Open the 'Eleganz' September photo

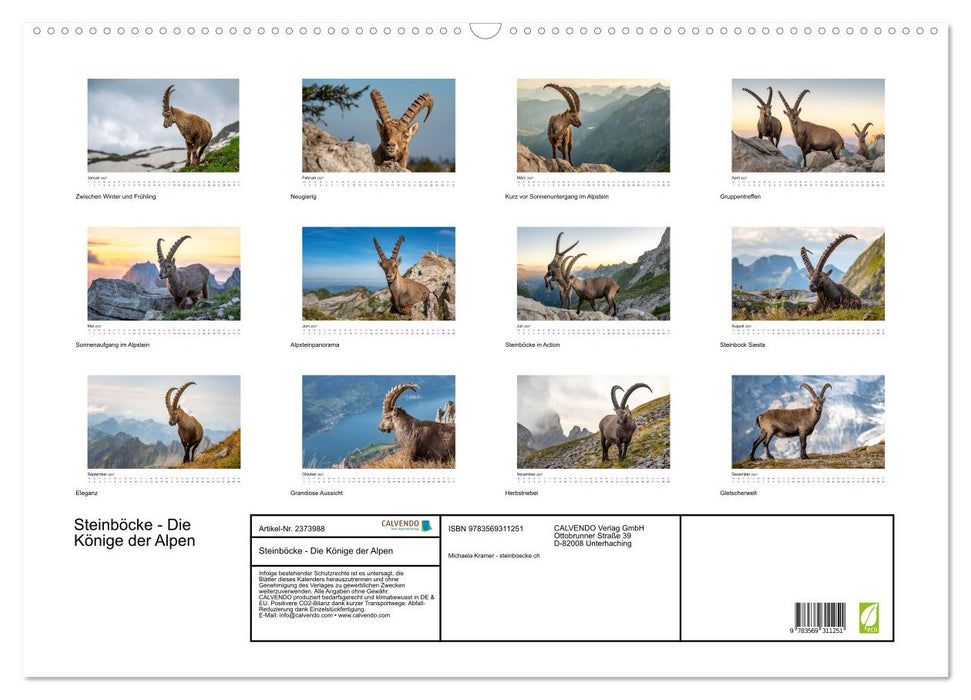163,422
